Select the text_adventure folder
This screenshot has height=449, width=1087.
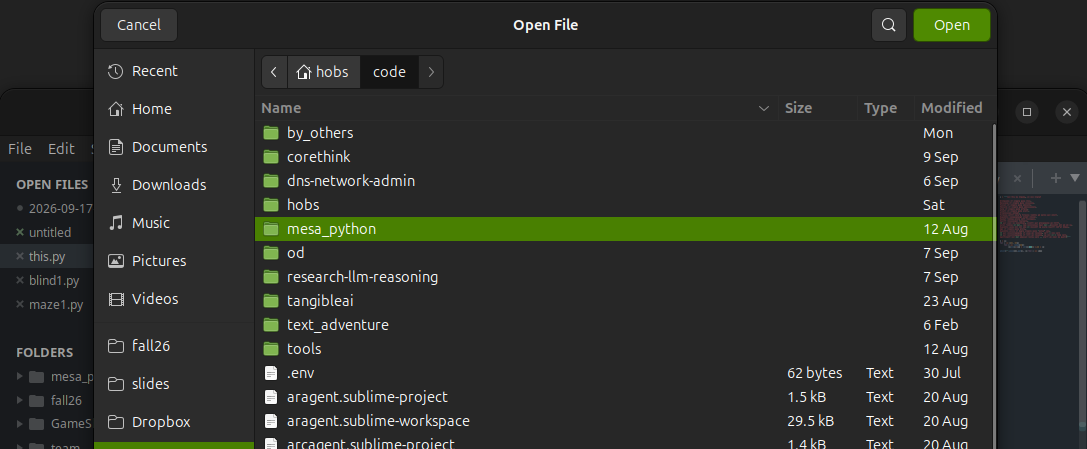coord(625,325)
